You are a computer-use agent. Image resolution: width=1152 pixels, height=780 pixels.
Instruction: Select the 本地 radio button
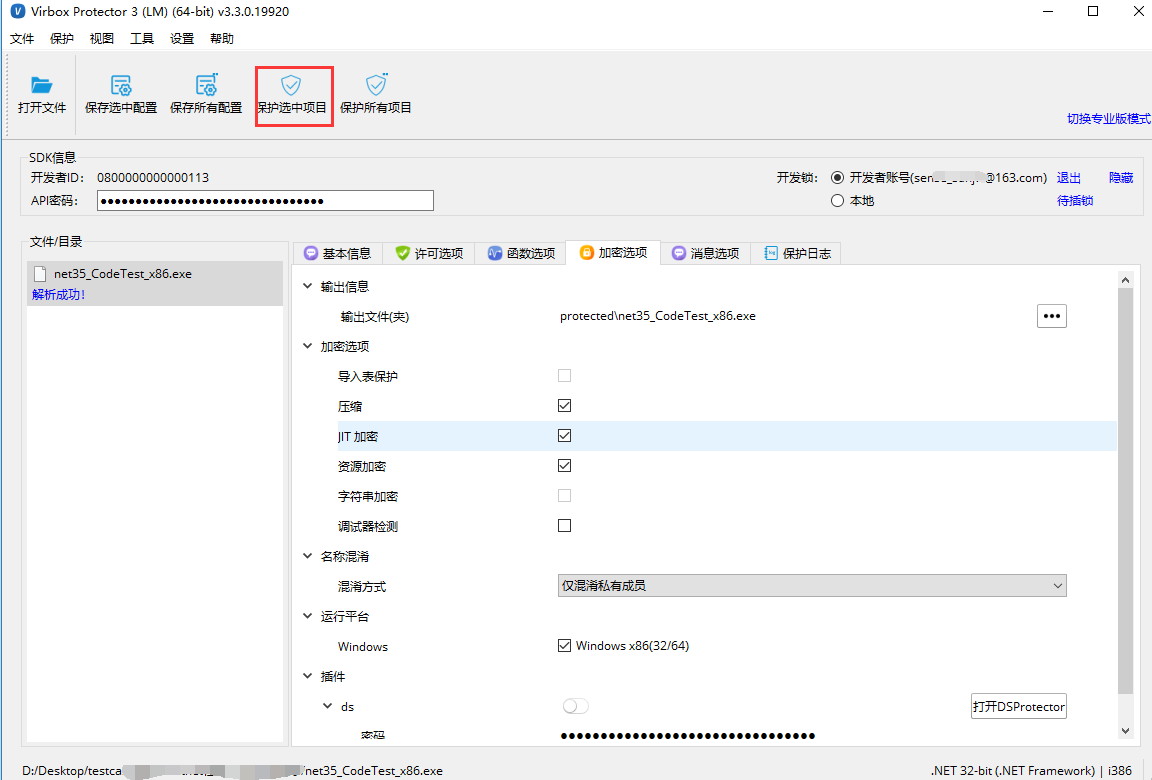(837, 201)
